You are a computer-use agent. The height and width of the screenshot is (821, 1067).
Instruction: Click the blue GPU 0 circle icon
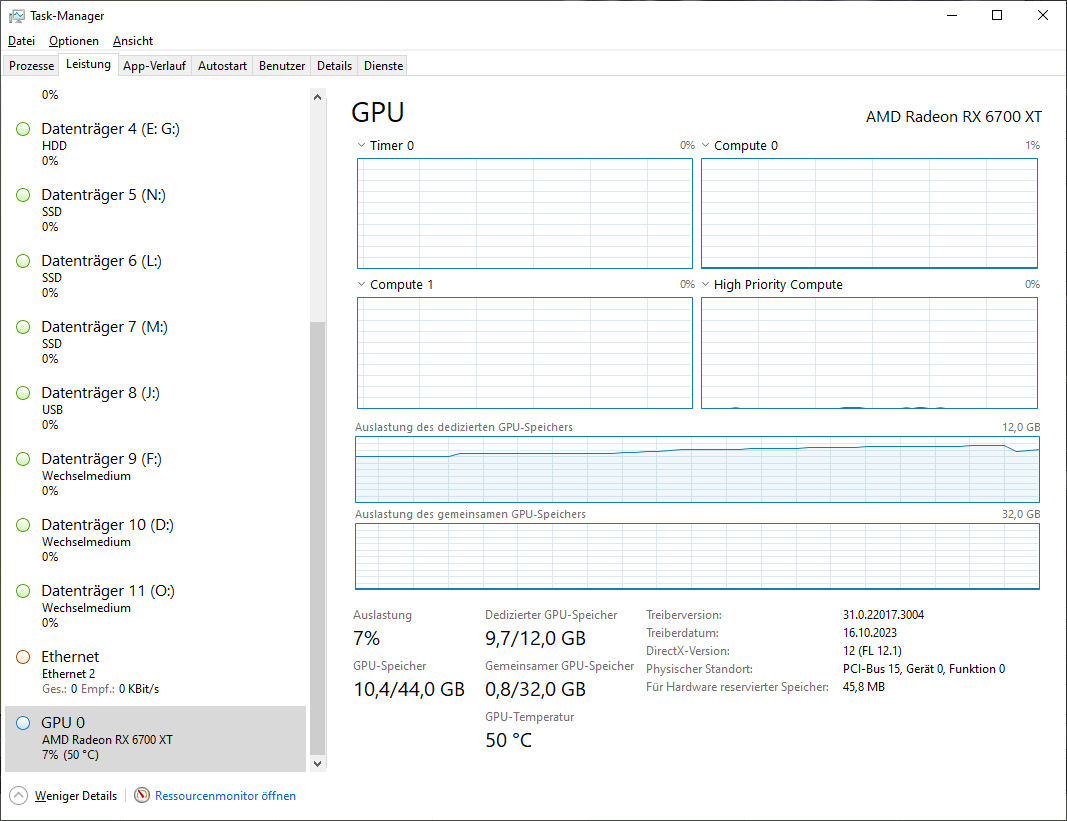[23, 723]
